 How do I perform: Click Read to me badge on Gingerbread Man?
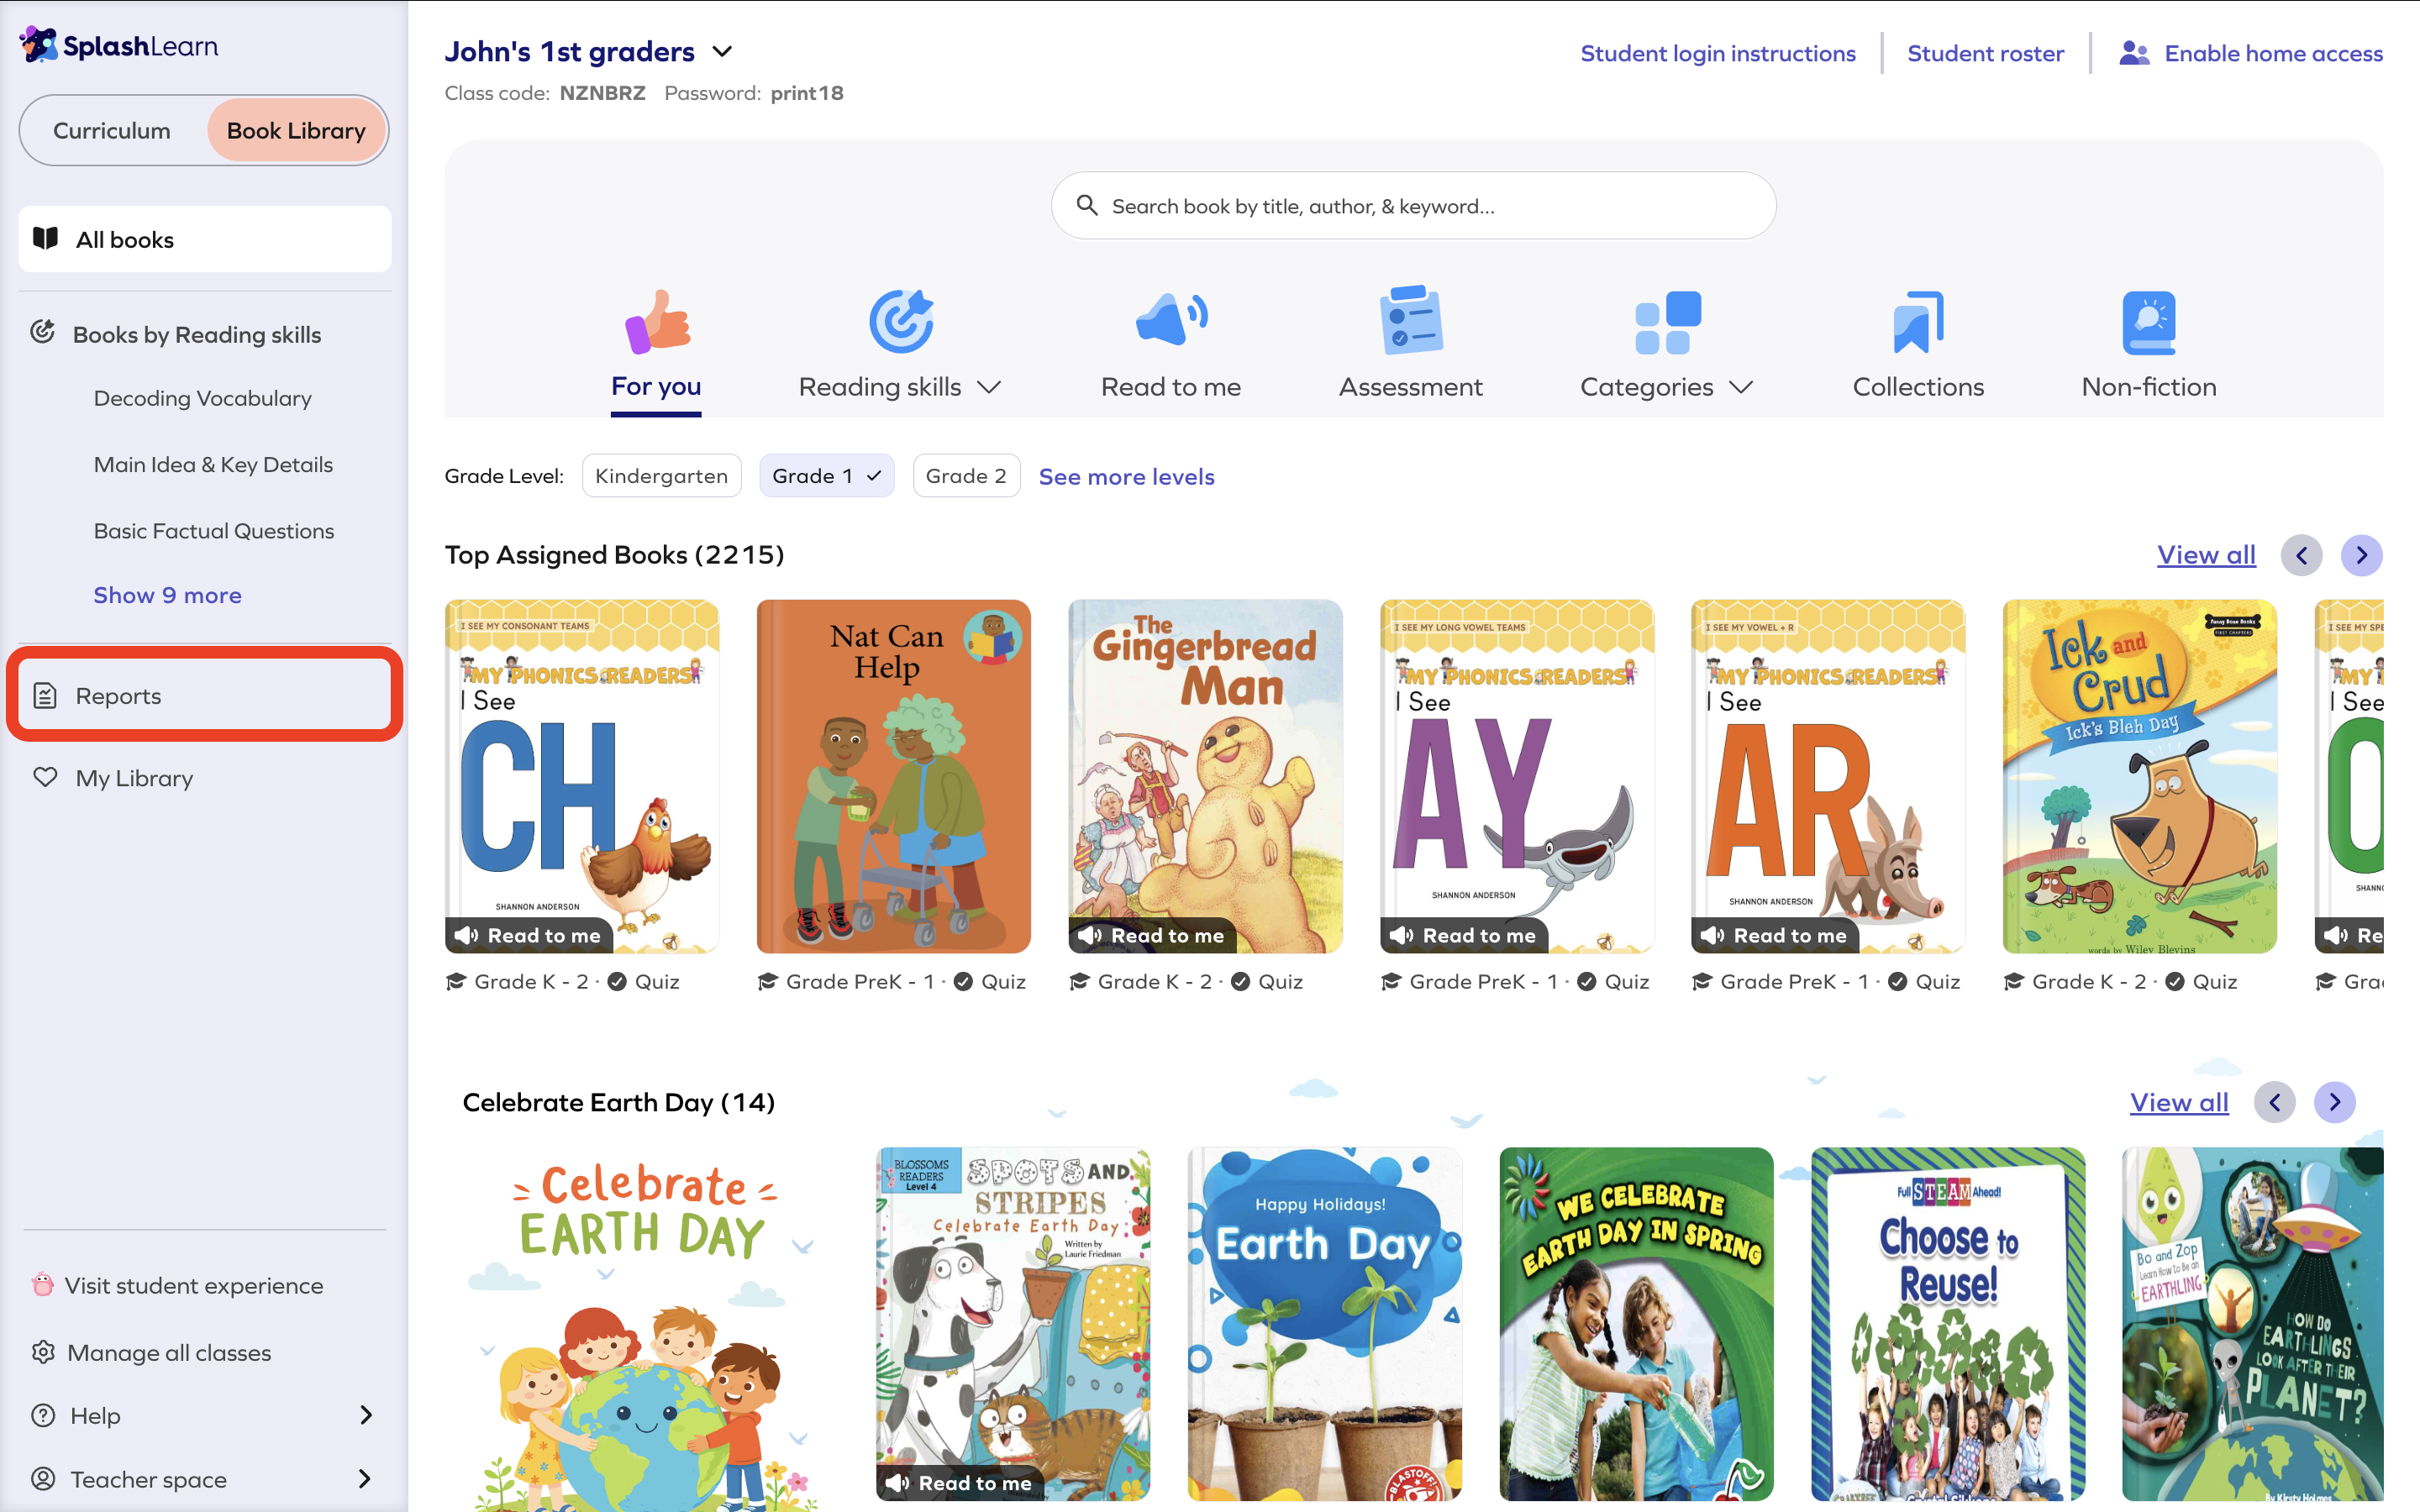tap(1152, 935)
